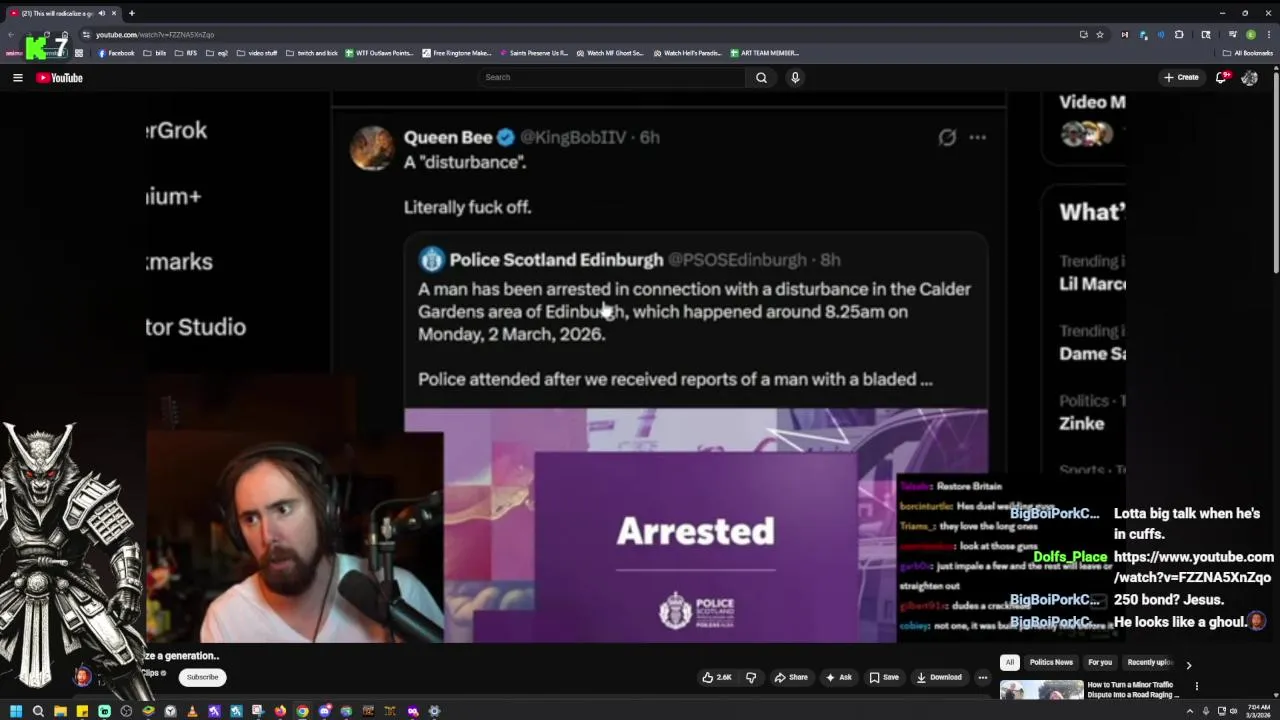1280x720 pixels.
Task: Go to the YouTube home logo
Action: click(59, 77)
